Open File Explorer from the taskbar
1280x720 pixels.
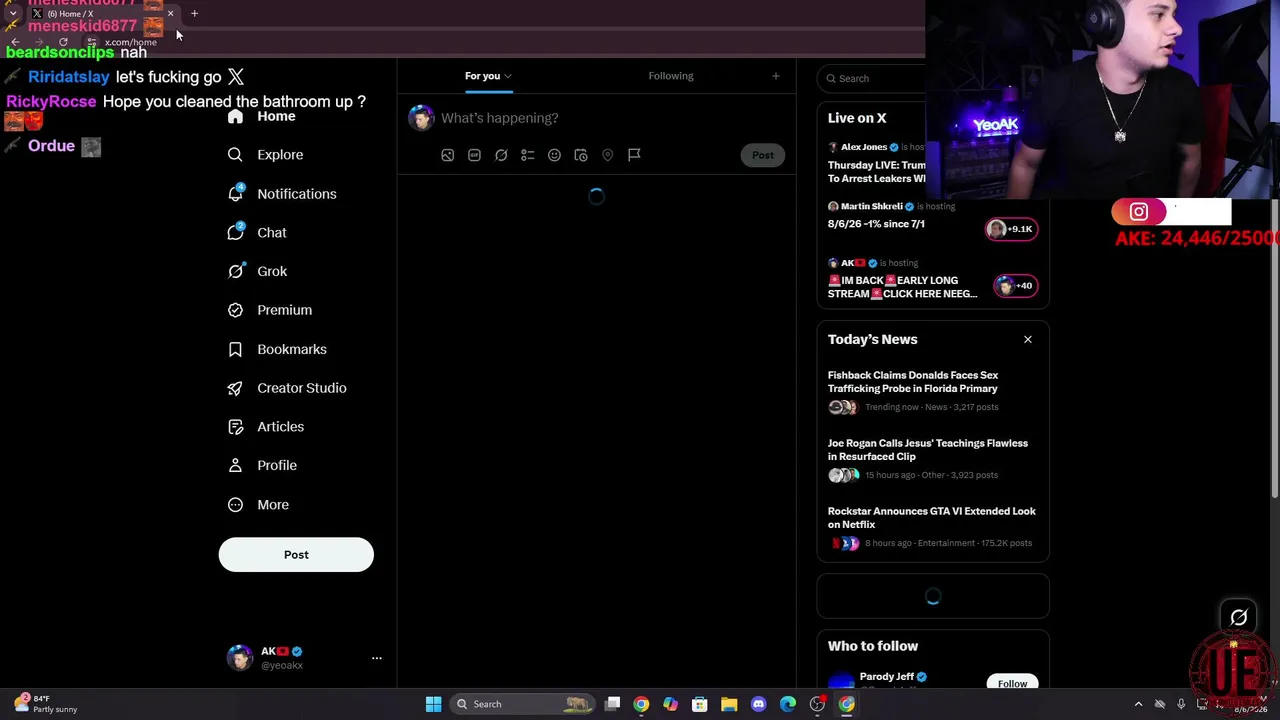click(x=729, y=704)
